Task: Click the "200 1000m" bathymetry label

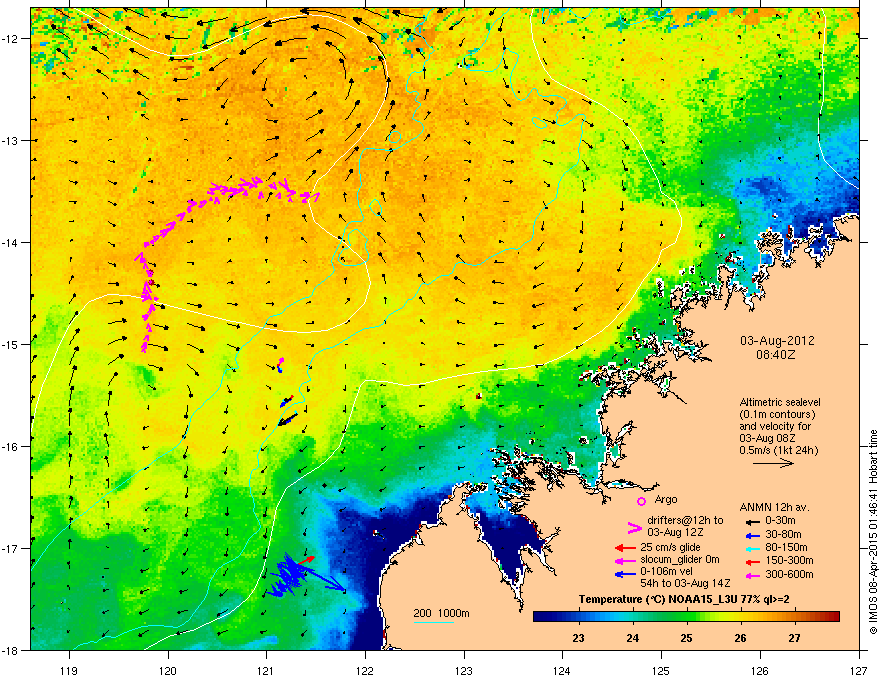Action: click(441, 613)
